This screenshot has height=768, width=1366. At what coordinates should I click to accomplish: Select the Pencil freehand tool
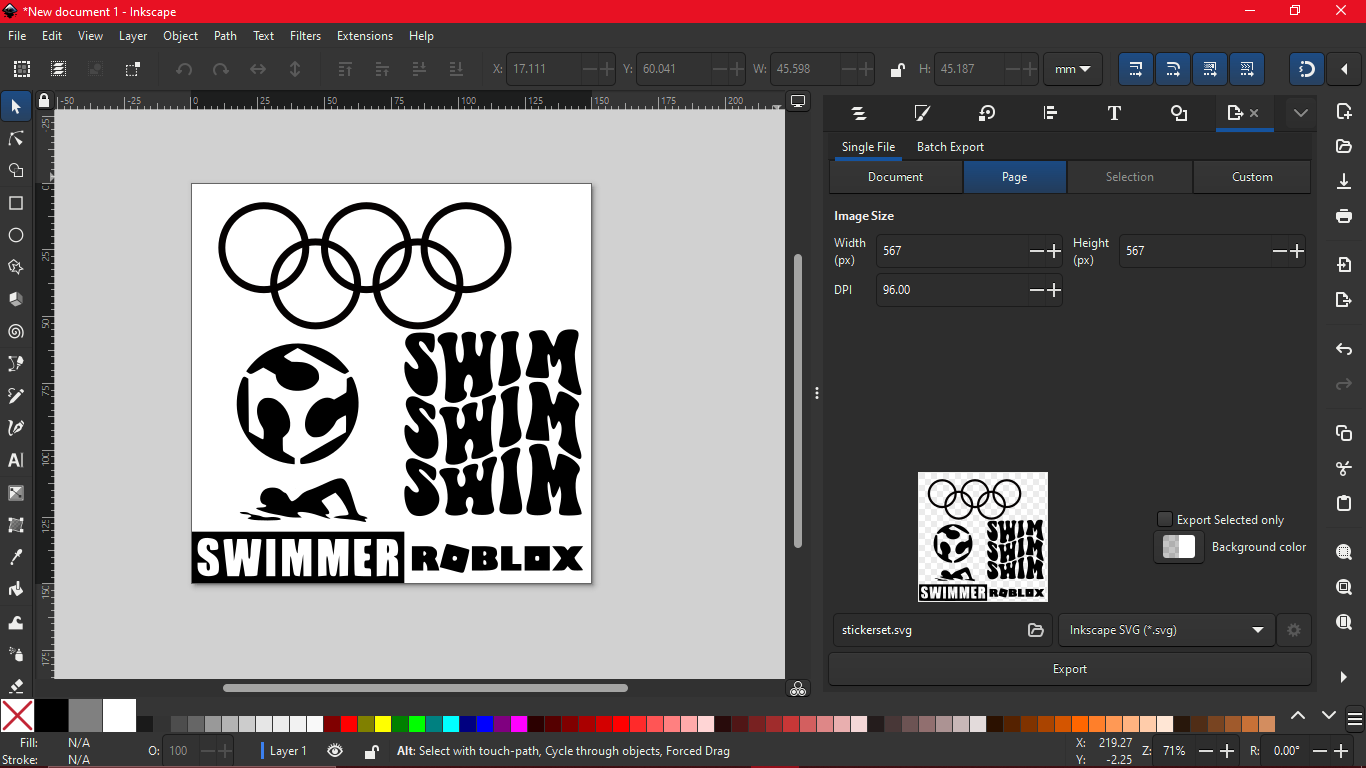click(16, 396)
